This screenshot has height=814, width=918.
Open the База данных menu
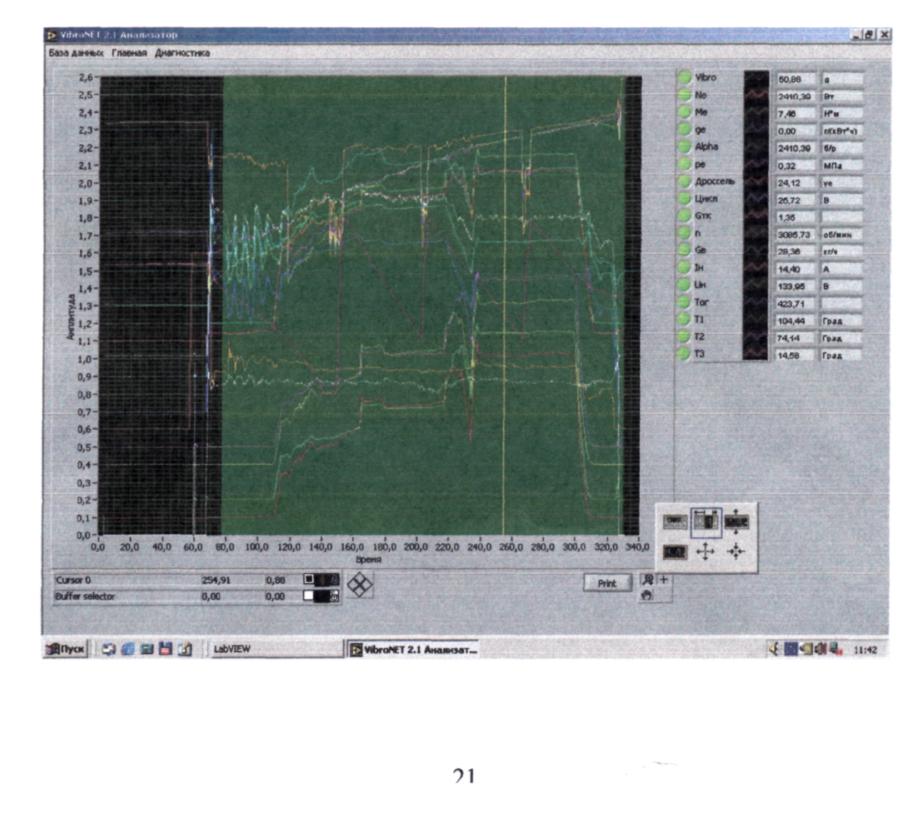pyautogui.click(x=76, y=53)
